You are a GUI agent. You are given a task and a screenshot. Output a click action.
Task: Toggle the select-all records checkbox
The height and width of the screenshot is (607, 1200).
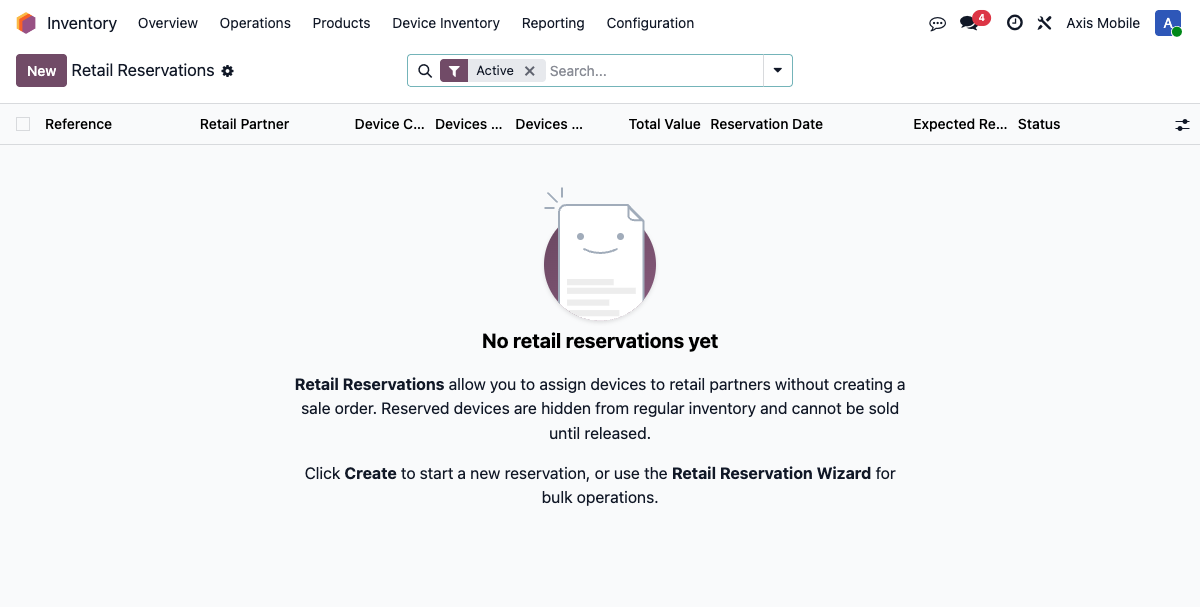[x=23, y=124]
